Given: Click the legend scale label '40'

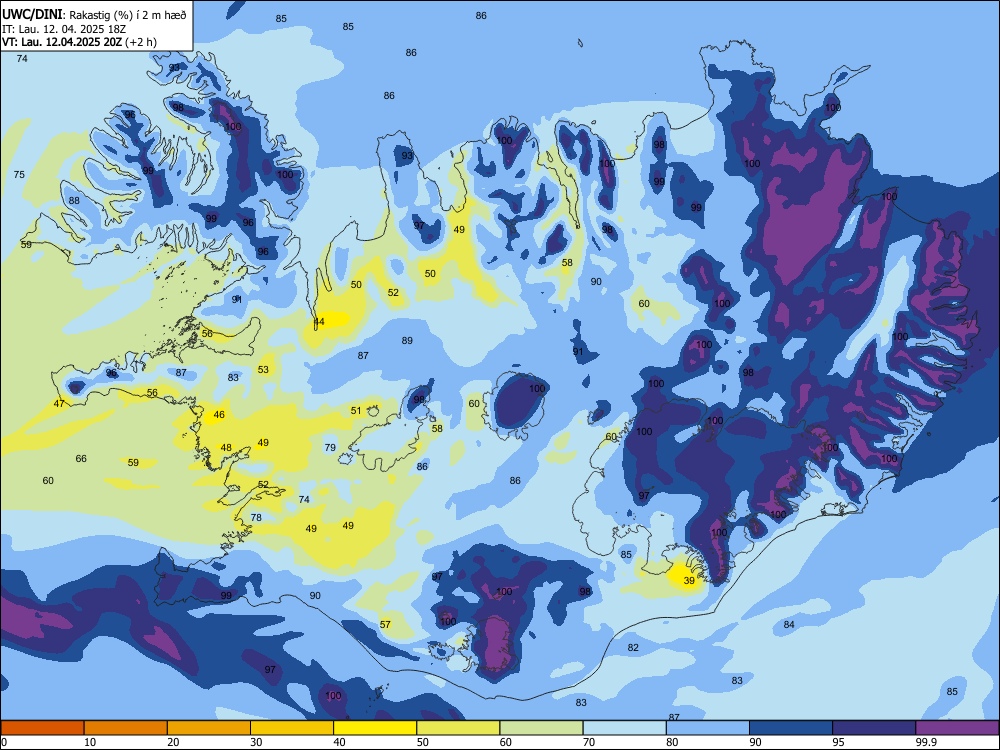Looking at the screenshot, I should point(339,742).
